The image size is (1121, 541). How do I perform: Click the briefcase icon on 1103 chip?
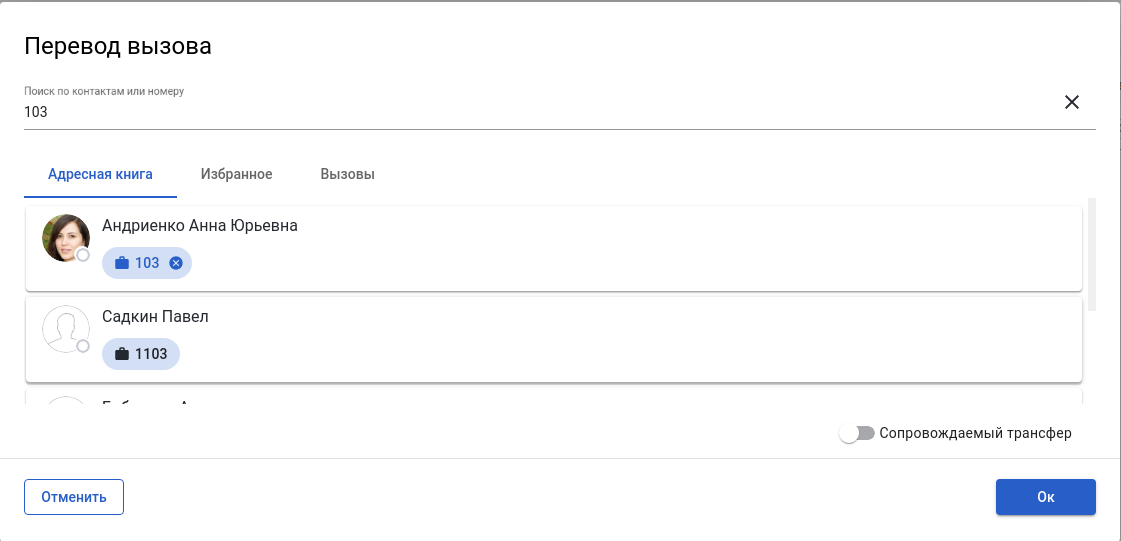tap(122, 354)
